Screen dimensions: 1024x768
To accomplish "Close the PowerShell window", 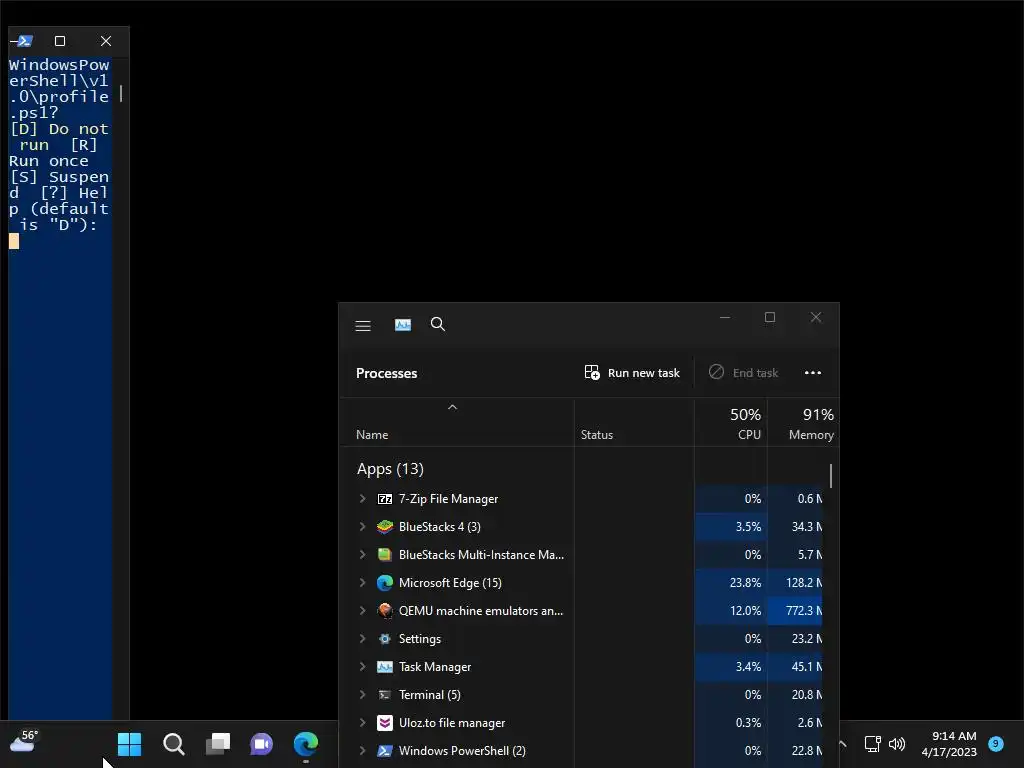I will pyautogui.click(x=106, y=41).
